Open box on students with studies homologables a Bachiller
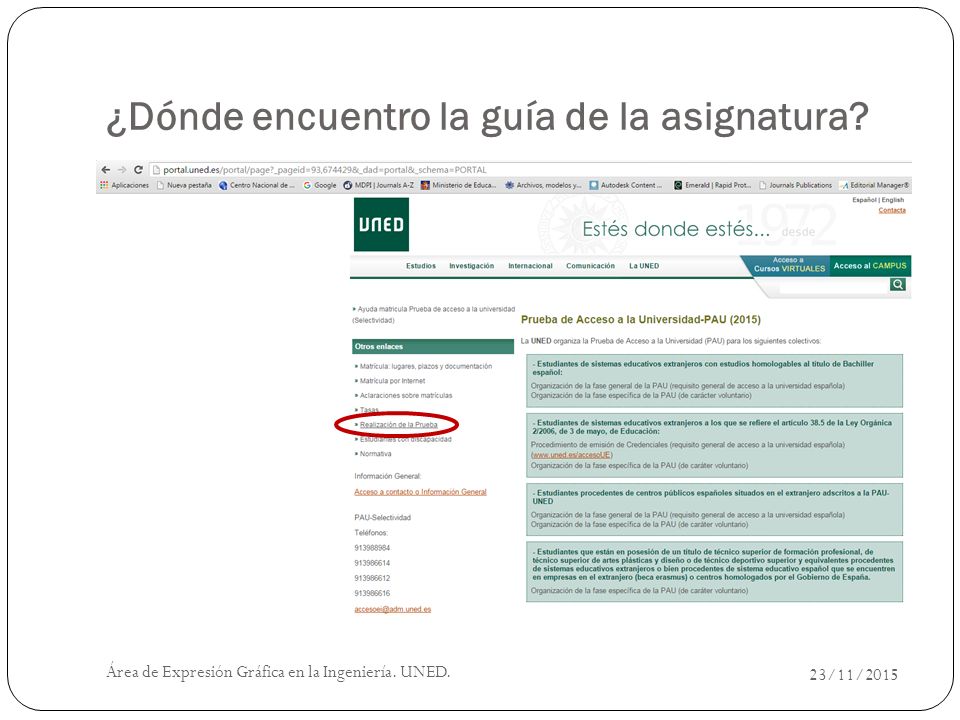Image resolution: width=960 pixels, height=720 pixels. (714, 380)
